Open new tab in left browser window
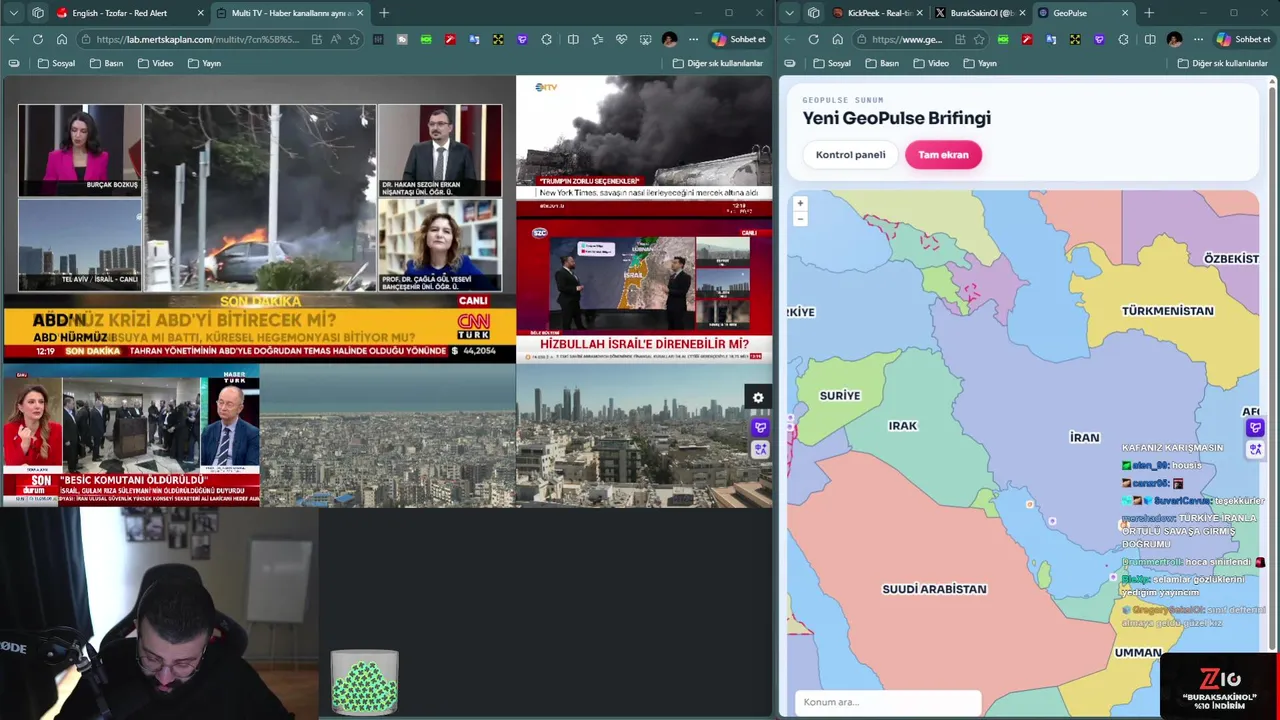The image size is (1280, 720). 384,13
